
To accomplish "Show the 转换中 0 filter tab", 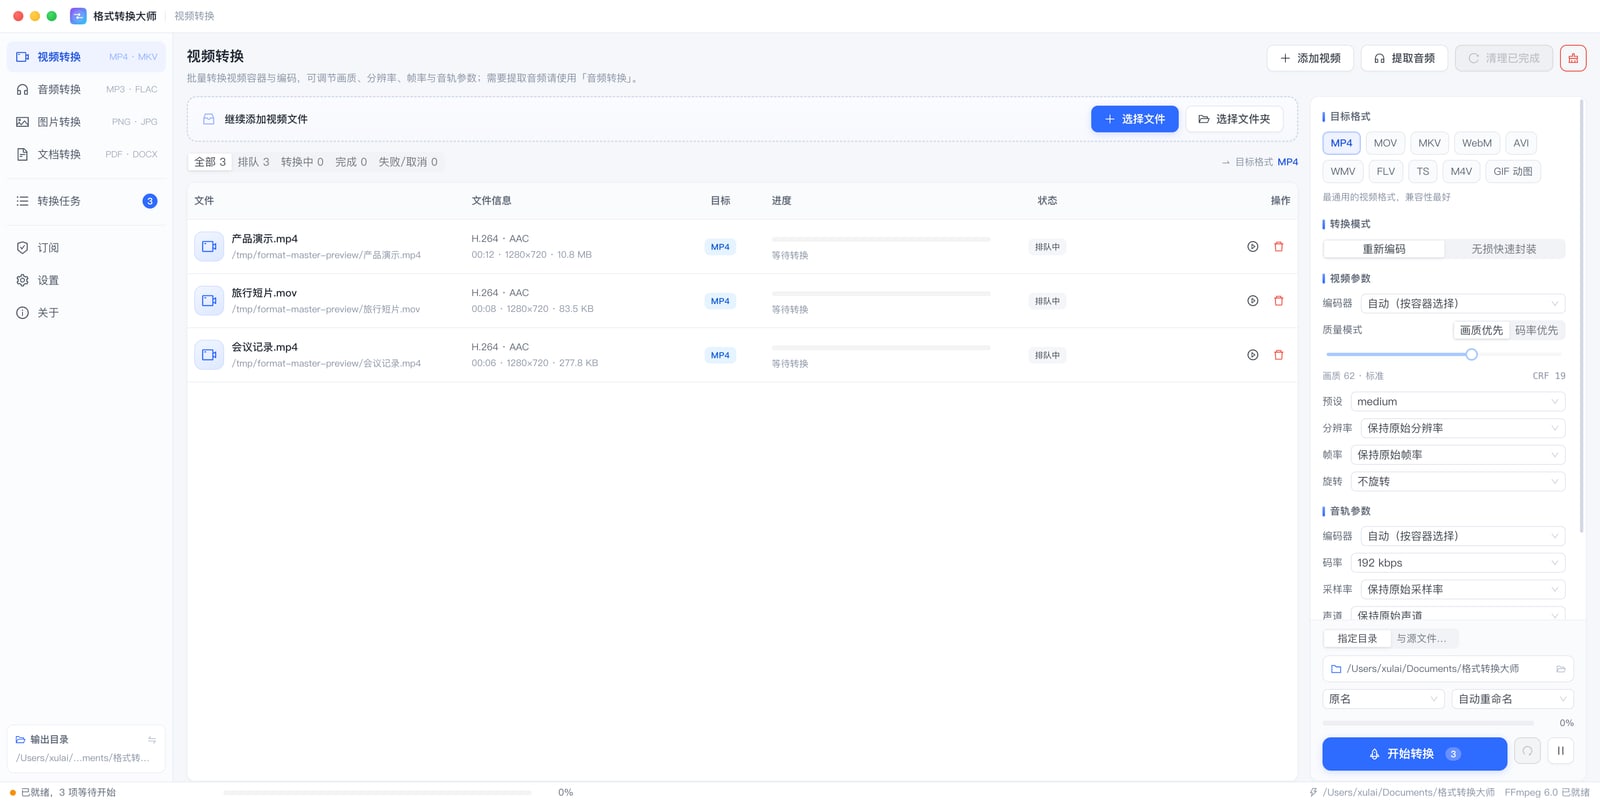I will tap(302, 162).
